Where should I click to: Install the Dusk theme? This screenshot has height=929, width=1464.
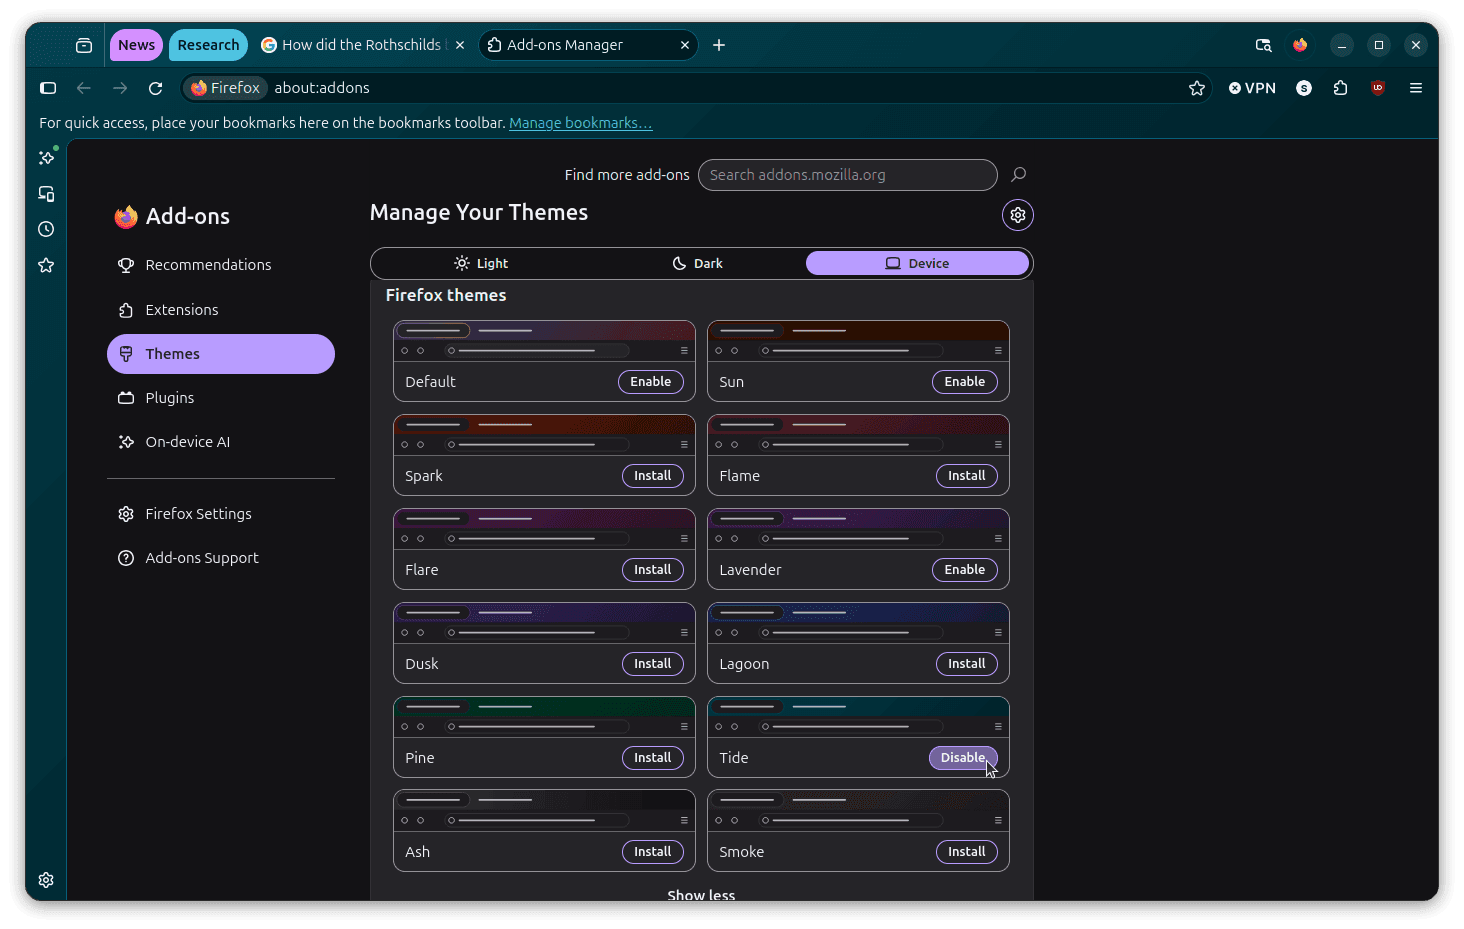pos(653,664)
